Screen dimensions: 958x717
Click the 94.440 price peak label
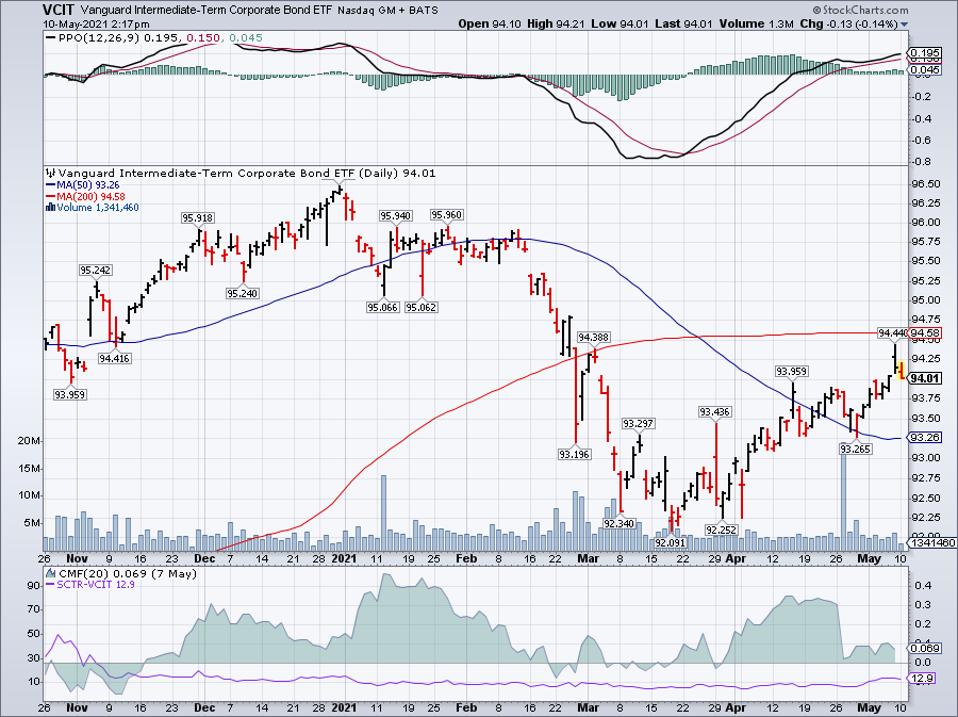[x=893, y=333]
